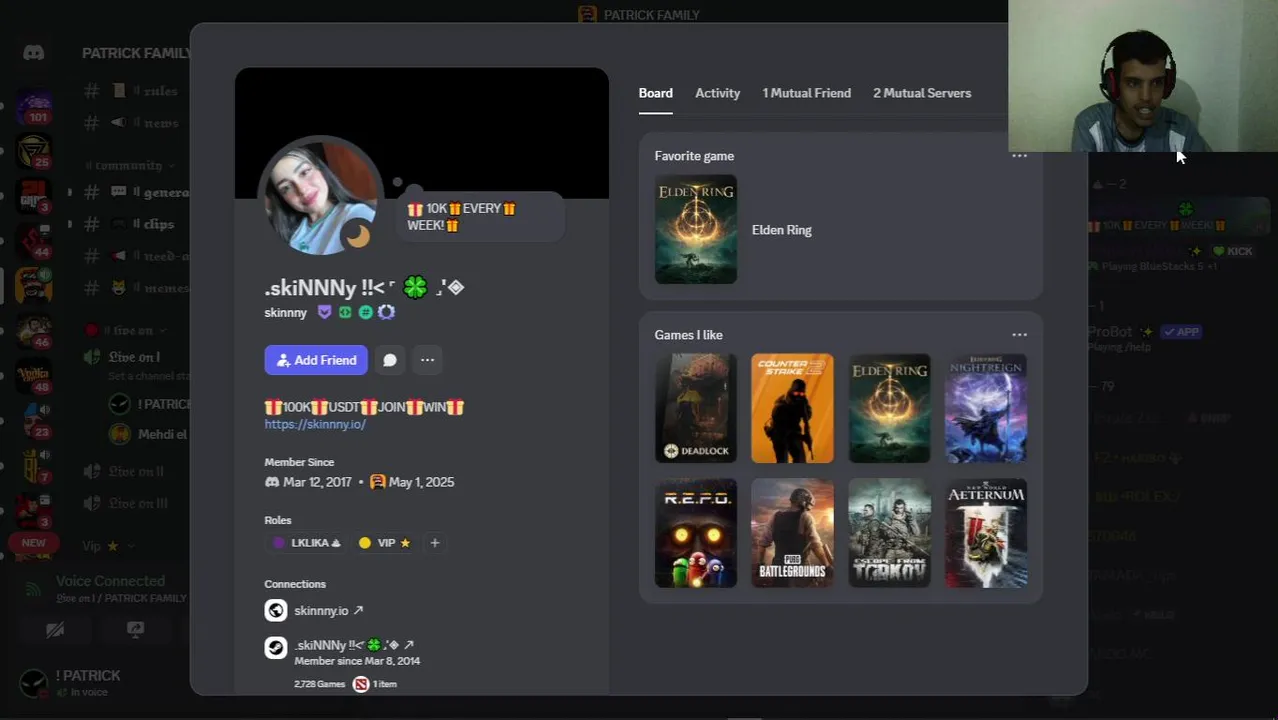The height and width of the screenshot is (720, 1278).
Task: Click the ! PATRICK user panel avatar
Action: click(34, 683)
